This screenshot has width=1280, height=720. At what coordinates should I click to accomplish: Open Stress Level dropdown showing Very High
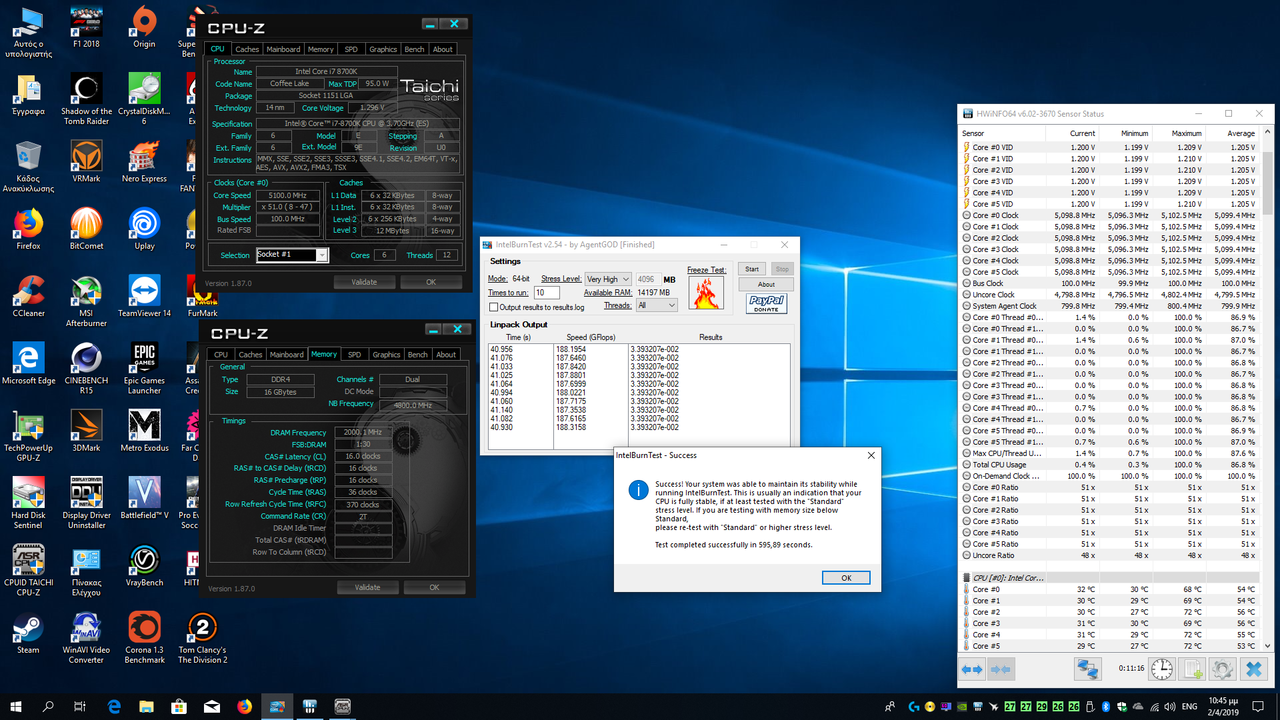tap(609, 279)
